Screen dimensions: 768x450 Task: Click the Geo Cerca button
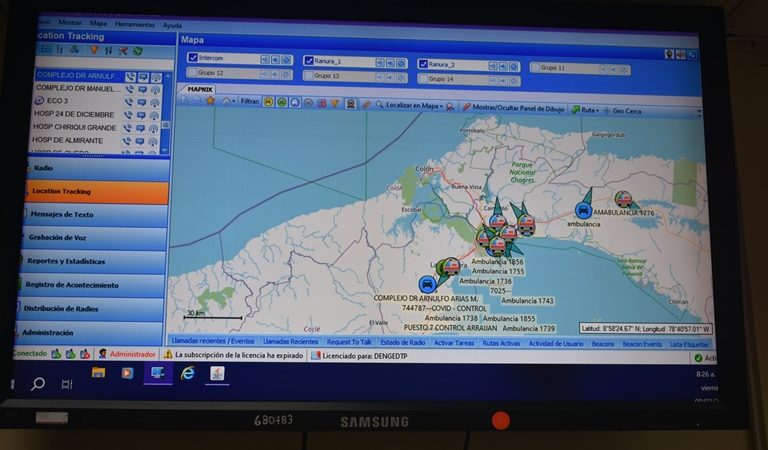[x=622, y=111]
